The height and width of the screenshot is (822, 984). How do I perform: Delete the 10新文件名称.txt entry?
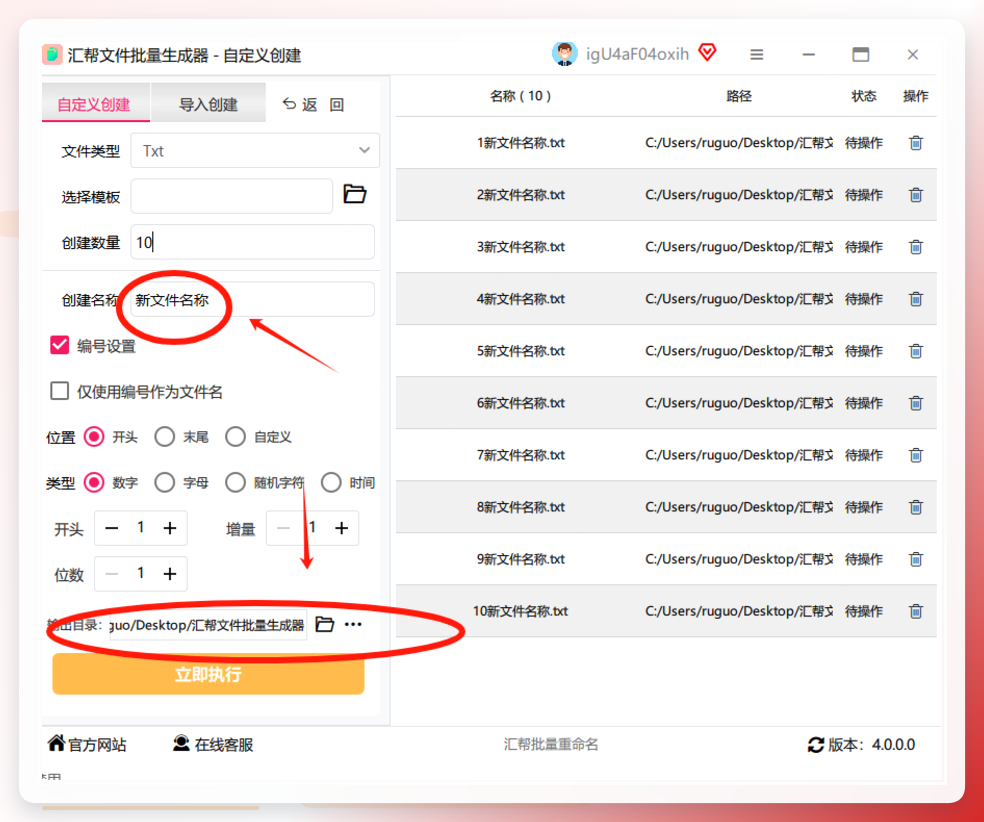(x=916, y=612)
